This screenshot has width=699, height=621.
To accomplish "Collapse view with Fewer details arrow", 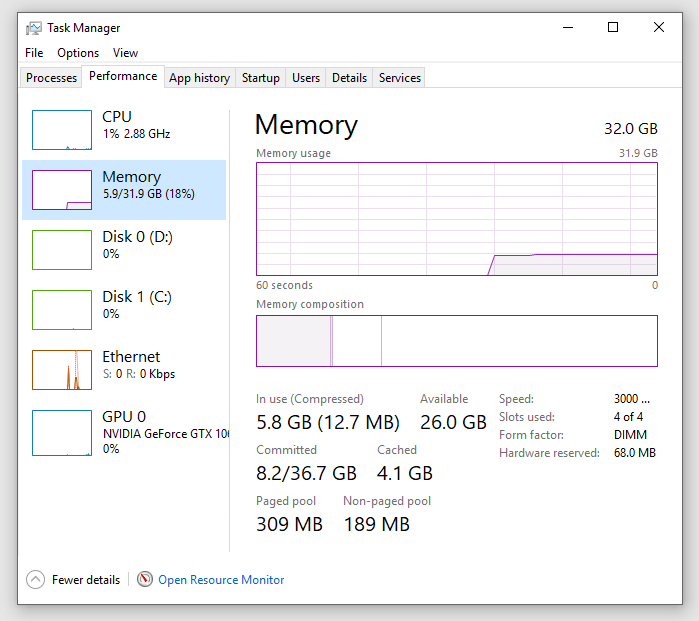I will (36, 580).
